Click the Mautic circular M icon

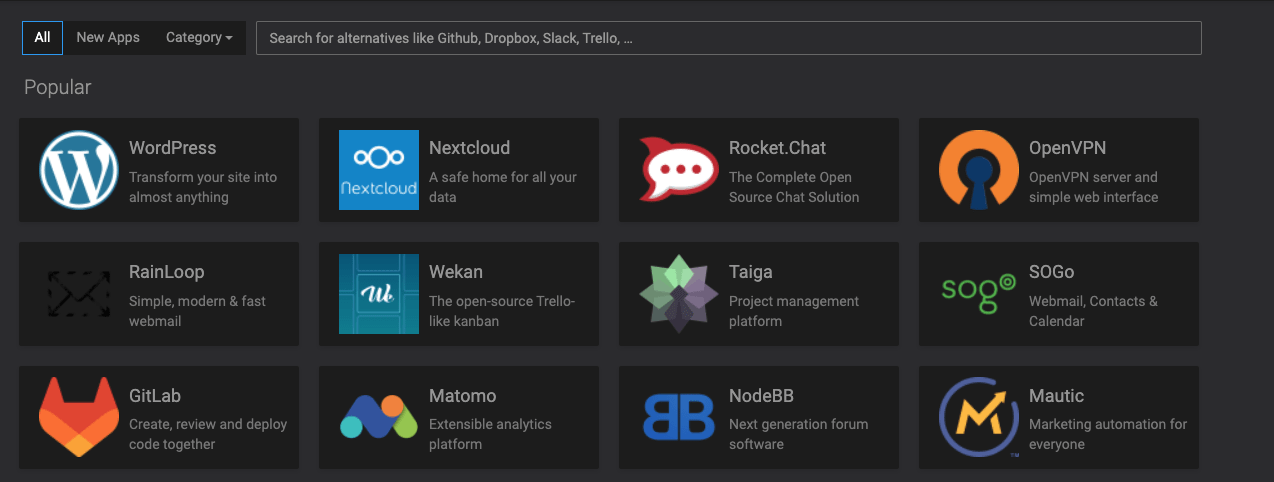click(979, 418)
